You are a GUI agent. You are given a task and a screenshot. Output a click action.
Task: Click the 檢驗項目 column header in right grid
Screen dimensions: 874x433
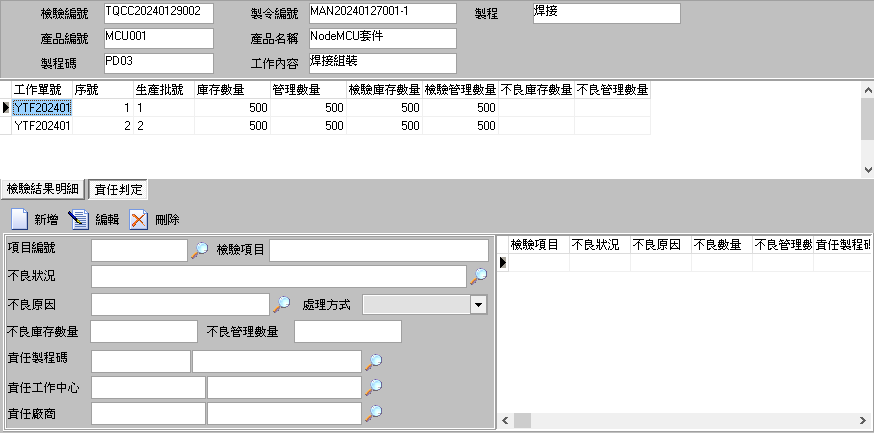point(539,245)
